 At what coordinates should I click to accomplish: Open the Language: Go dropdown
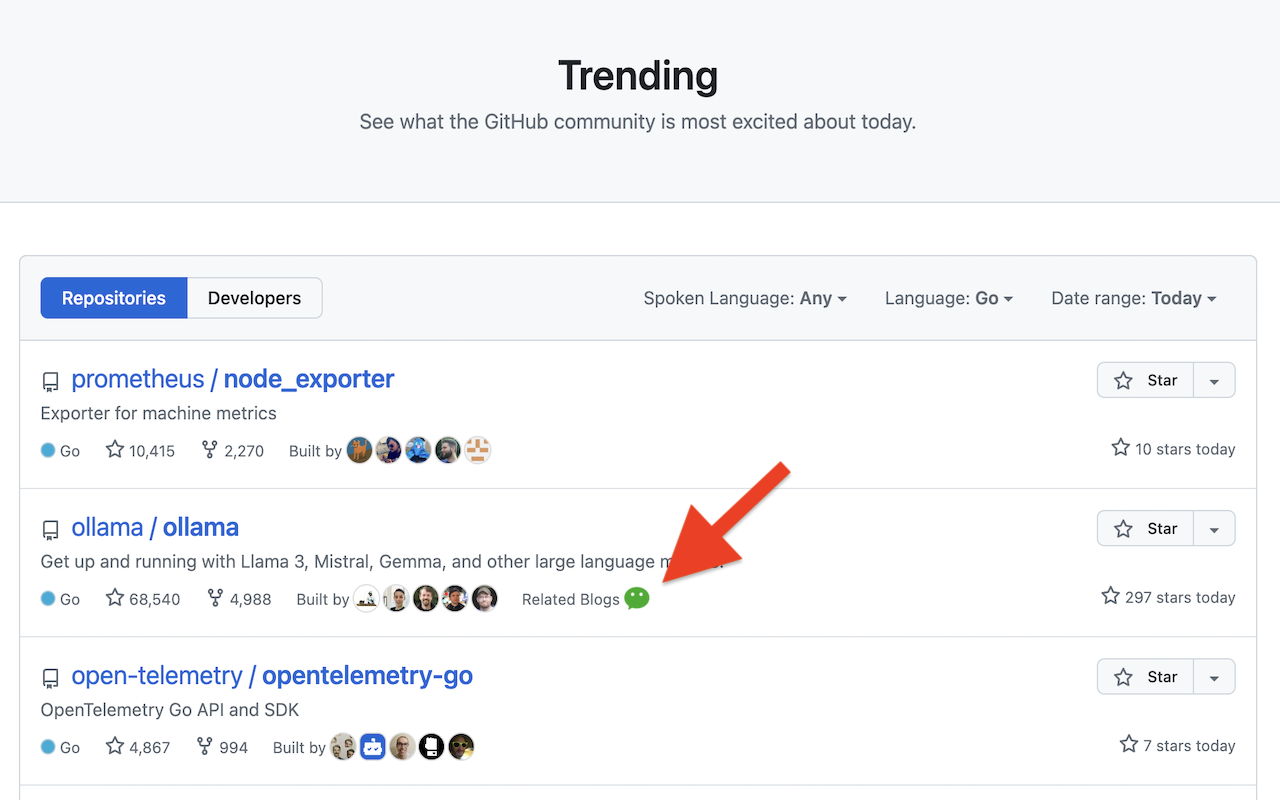(x=949, y=298)
